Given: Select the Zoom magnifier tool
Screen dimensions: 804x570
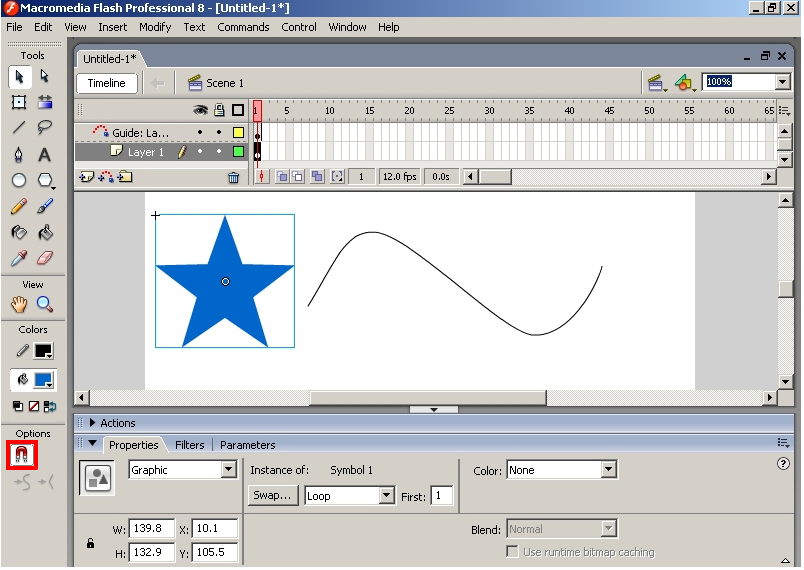Looking at the screenshot, I should 45,304.
